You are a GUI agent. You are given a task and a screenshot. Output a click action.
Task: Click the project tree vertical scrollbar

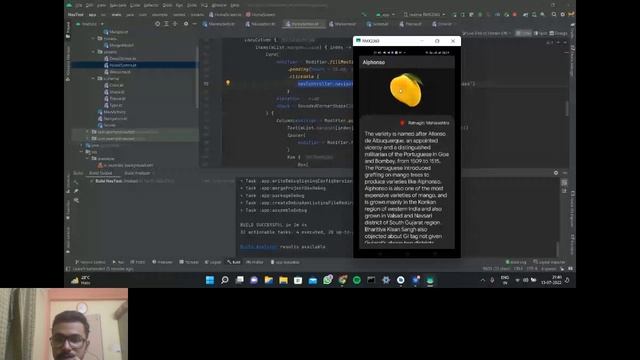click(x=198, y=77)
